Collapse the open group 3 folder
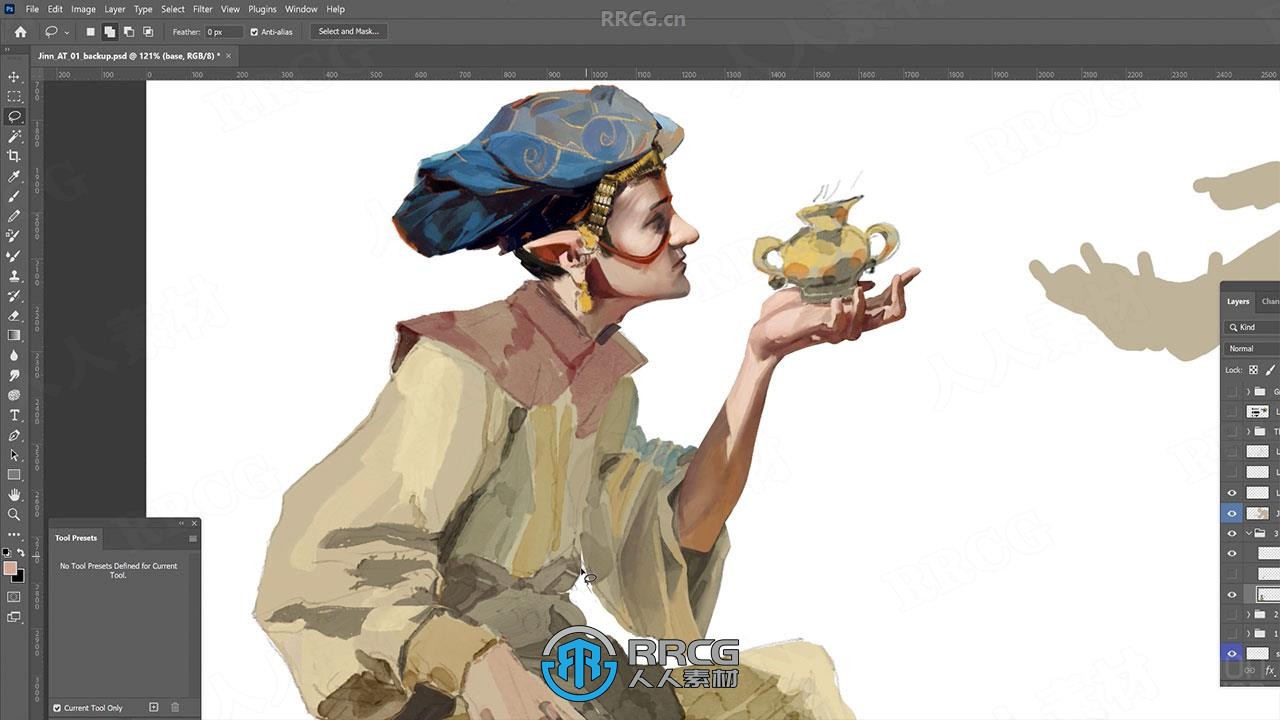 (1248, 533)
